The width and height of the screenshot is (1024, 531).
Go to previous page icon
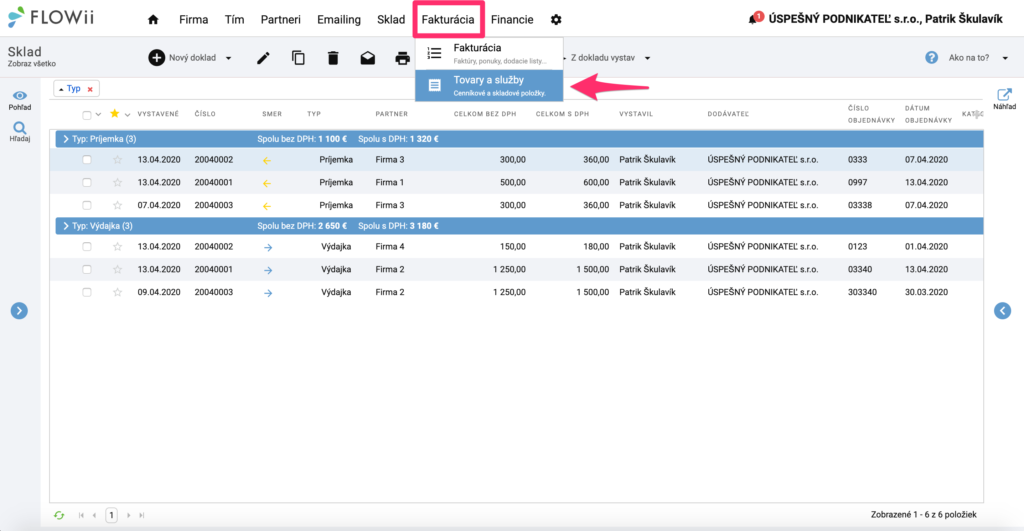(95, 515)
